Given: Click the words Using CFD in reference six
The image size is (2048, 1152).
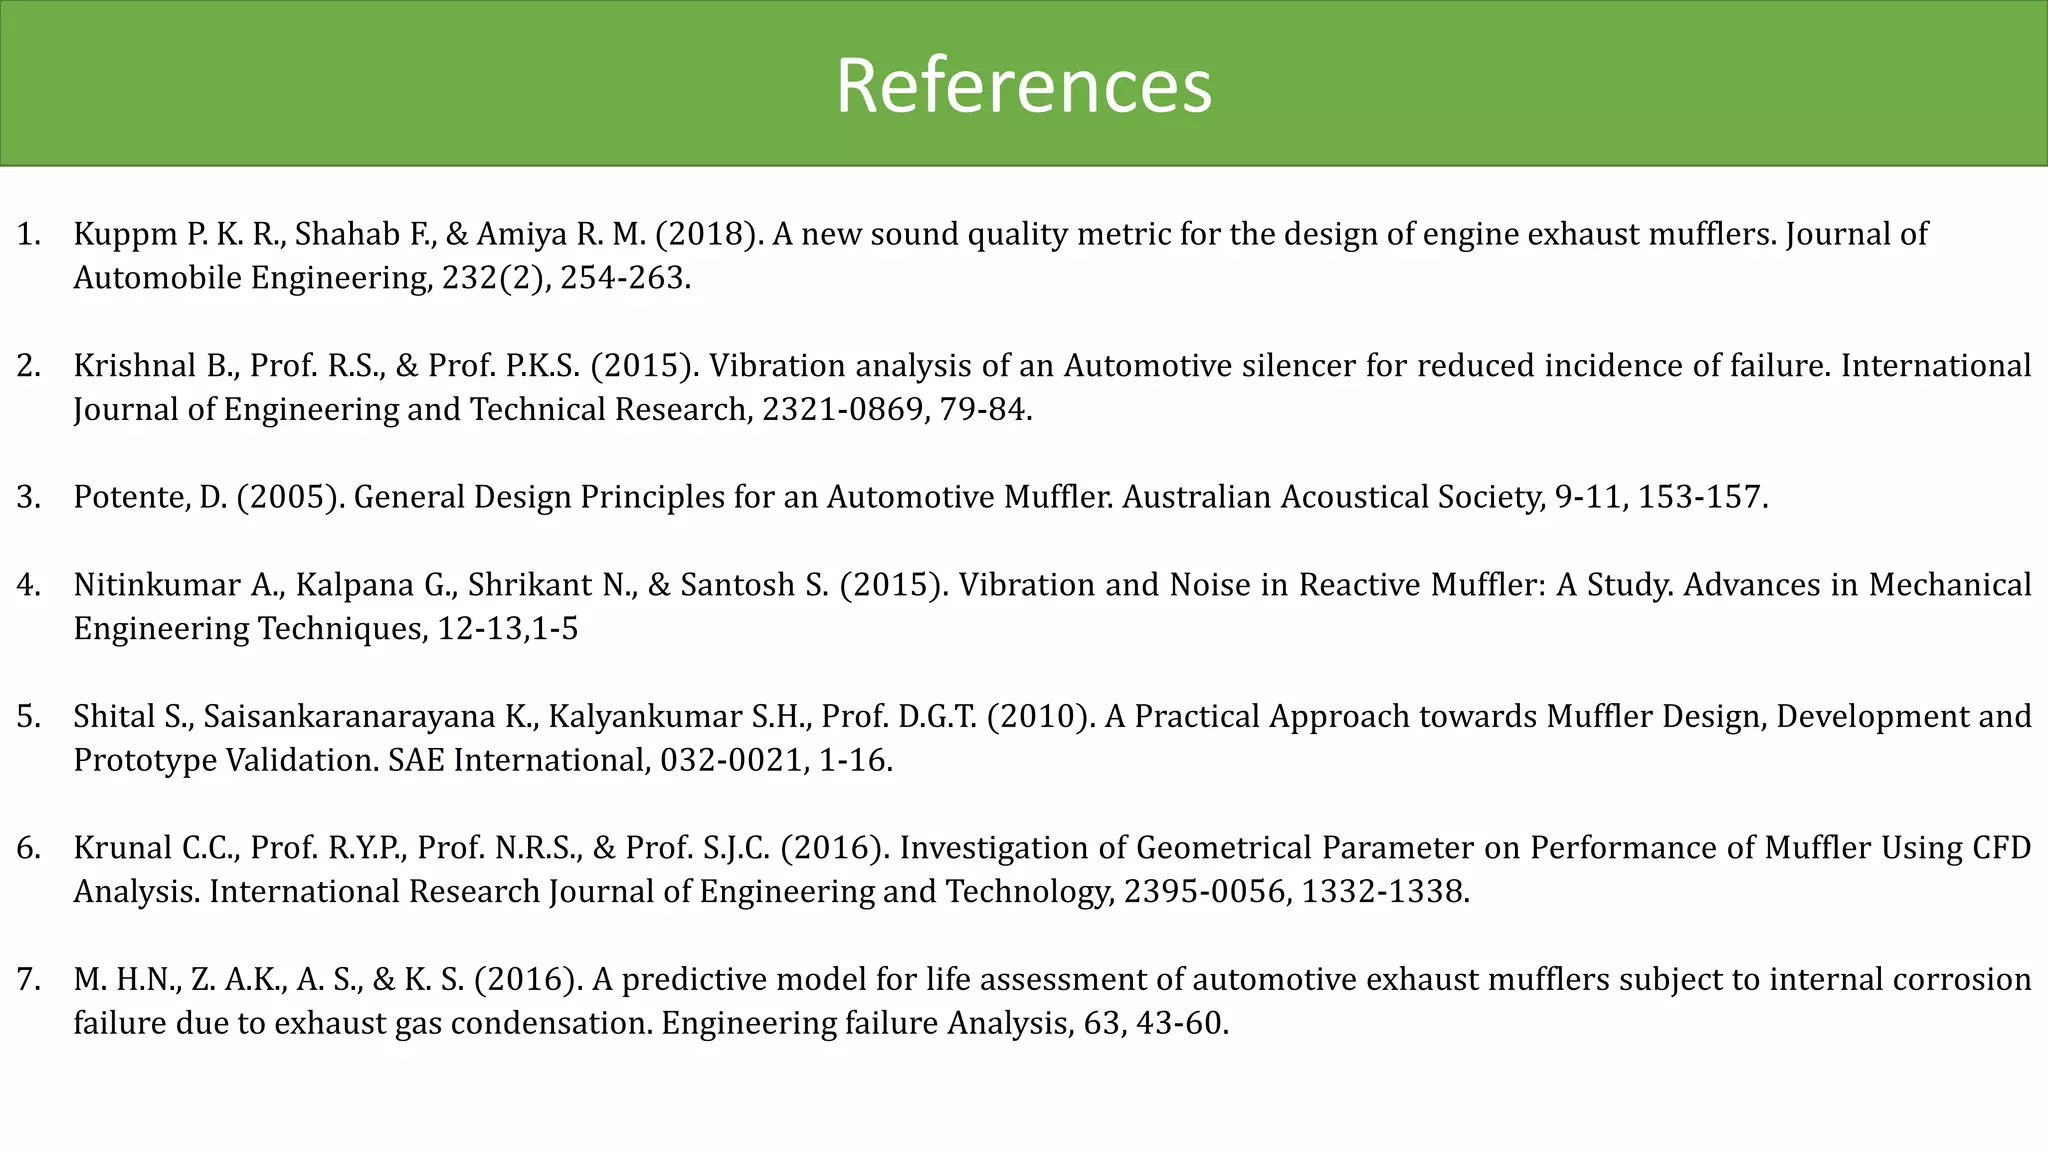Looking at the screenshot, I should tap(1956, 848).
